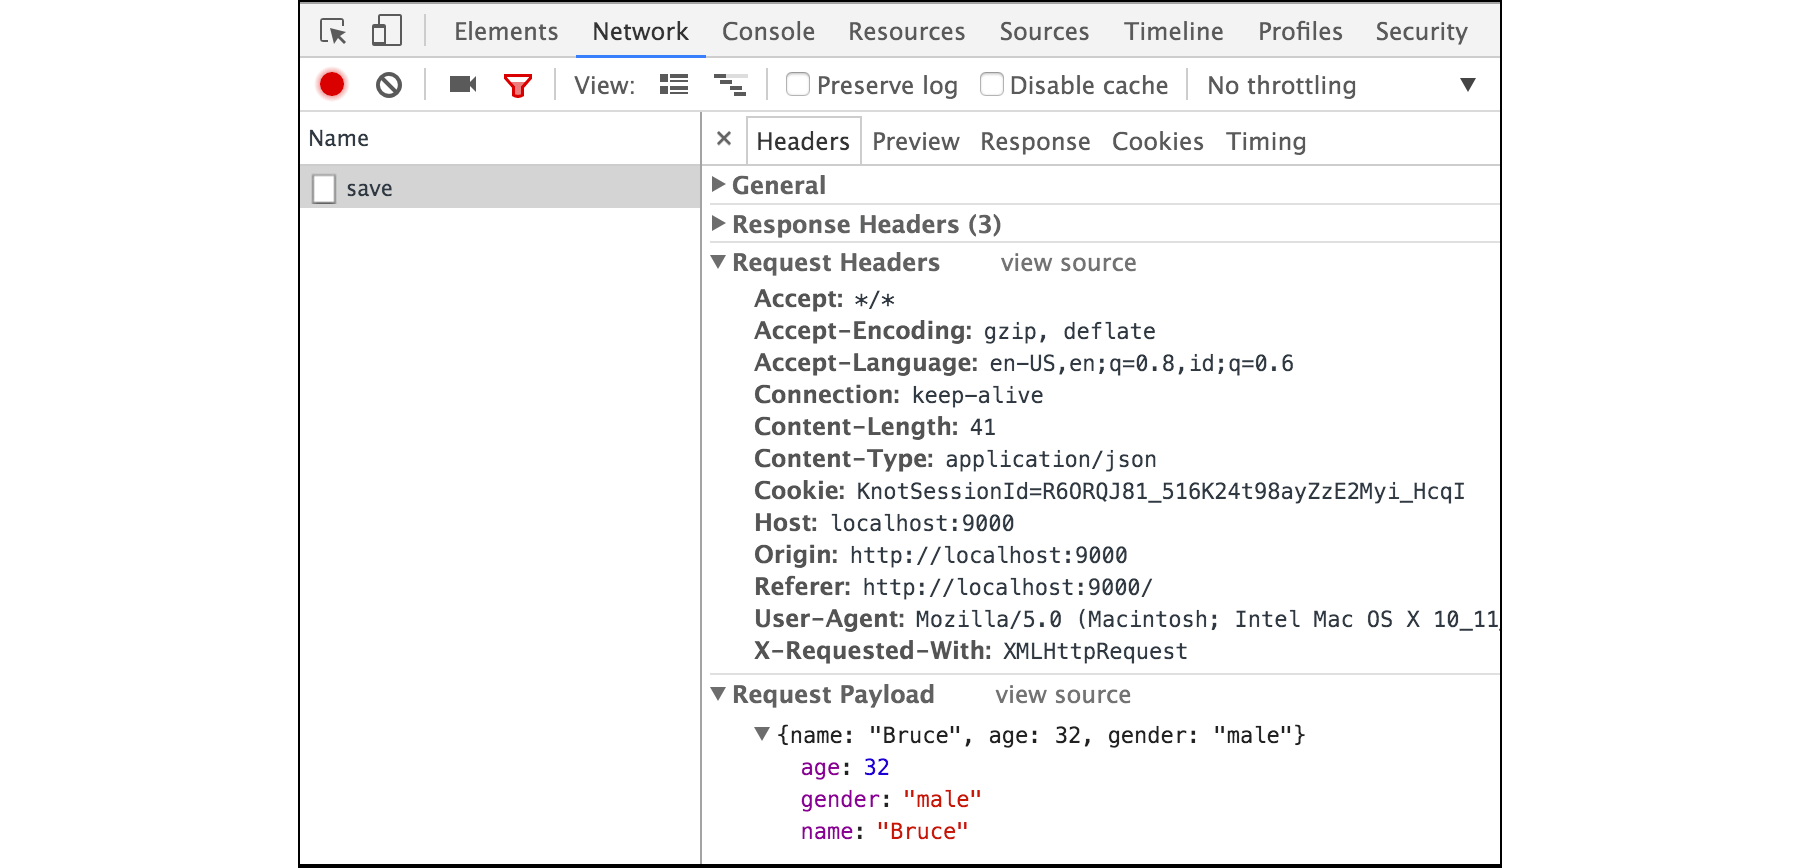Click view source beside Request Headers
This screenshot has width=1800, height=868.
(1068, 263)
